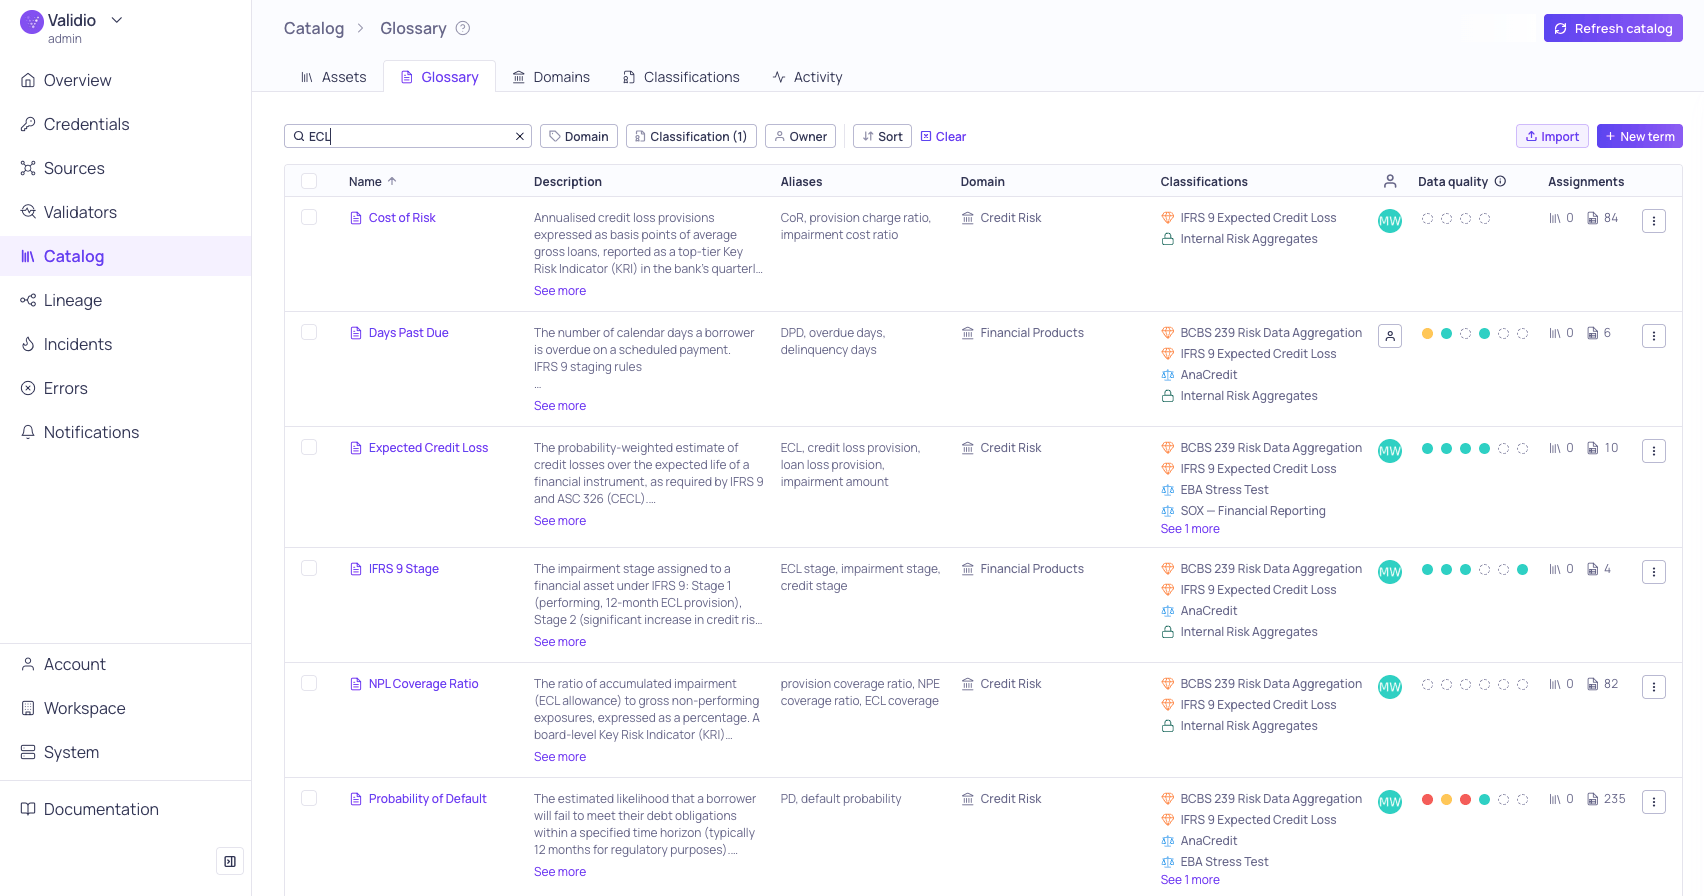This screenshot has width=1704, height=896.
Task: Clear the ECL search text
Action: (x=520, y=137)
